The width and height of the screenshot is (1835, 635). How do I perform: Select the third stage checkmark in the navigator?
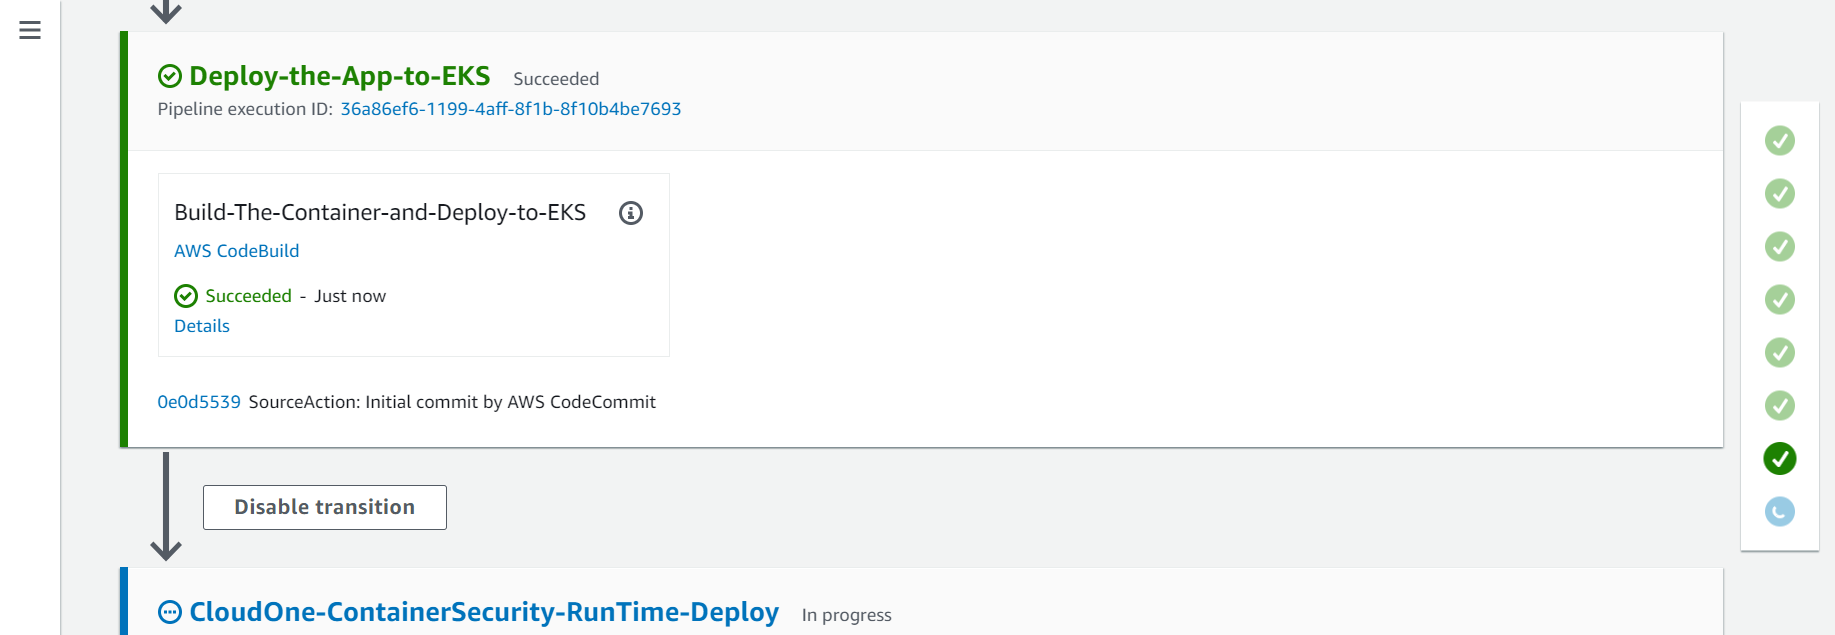click(1780, 247)
